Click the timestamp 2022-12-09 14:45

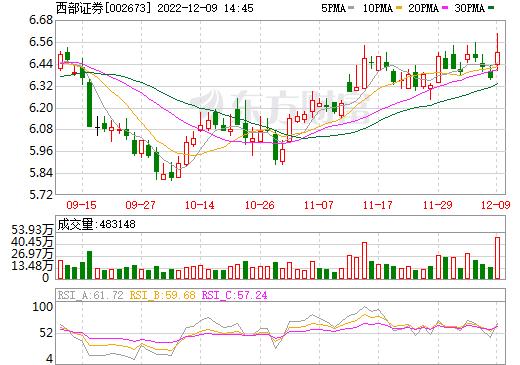pyautogui.click(x=205, y=8)
